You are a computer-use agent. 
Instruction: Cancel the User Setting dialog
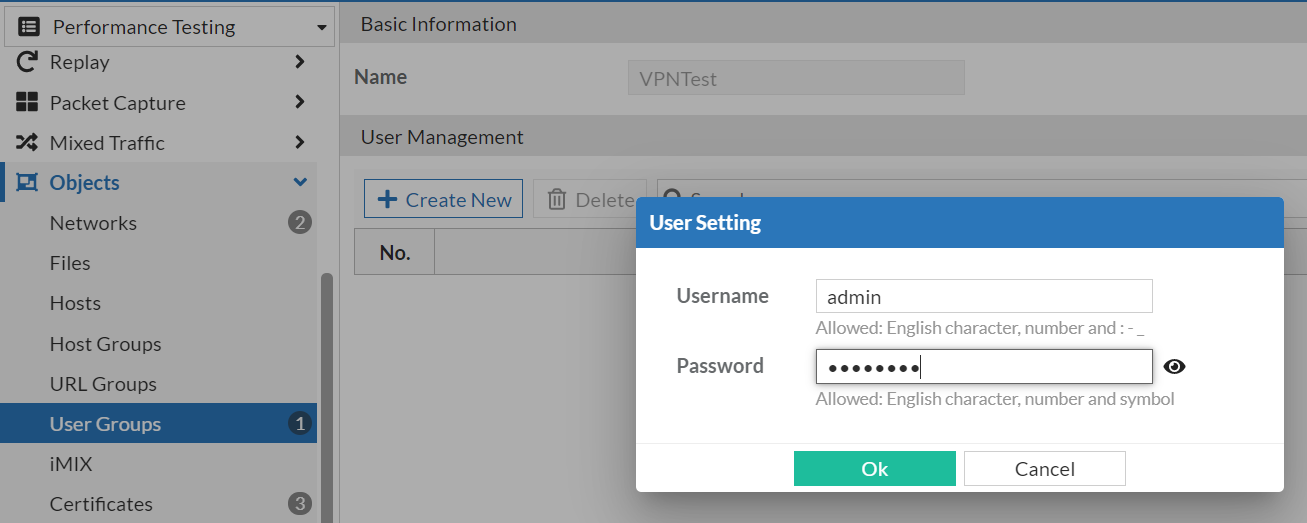pos(1045,469)
